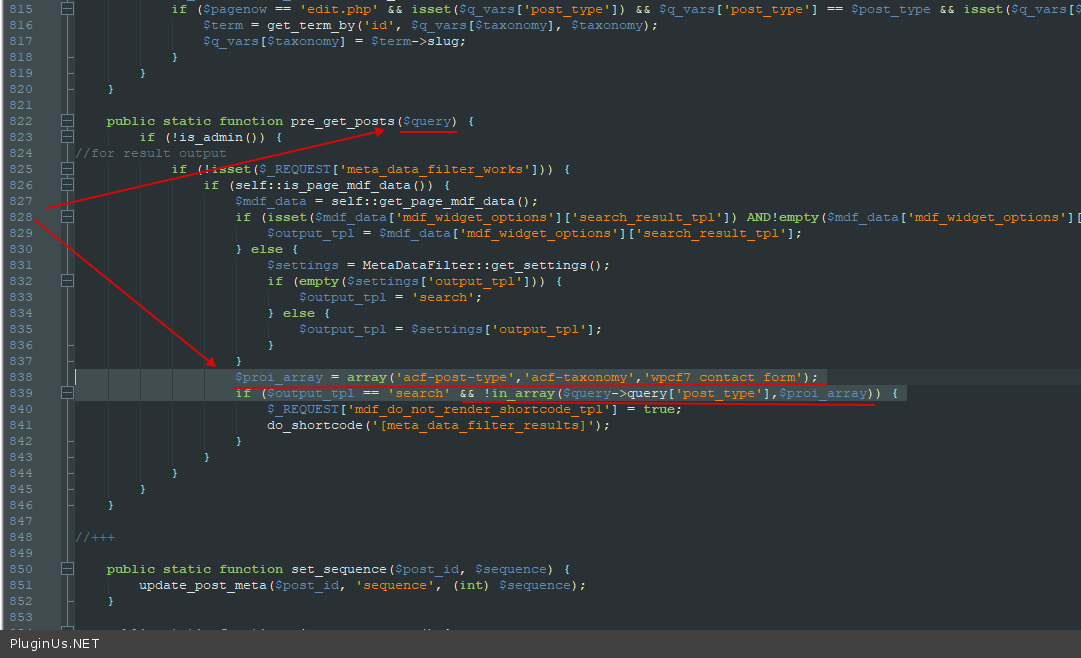Viewport: 1081px width, 658px height.
Task: Toggle fold marker on line 839
Action: (67, 393)
